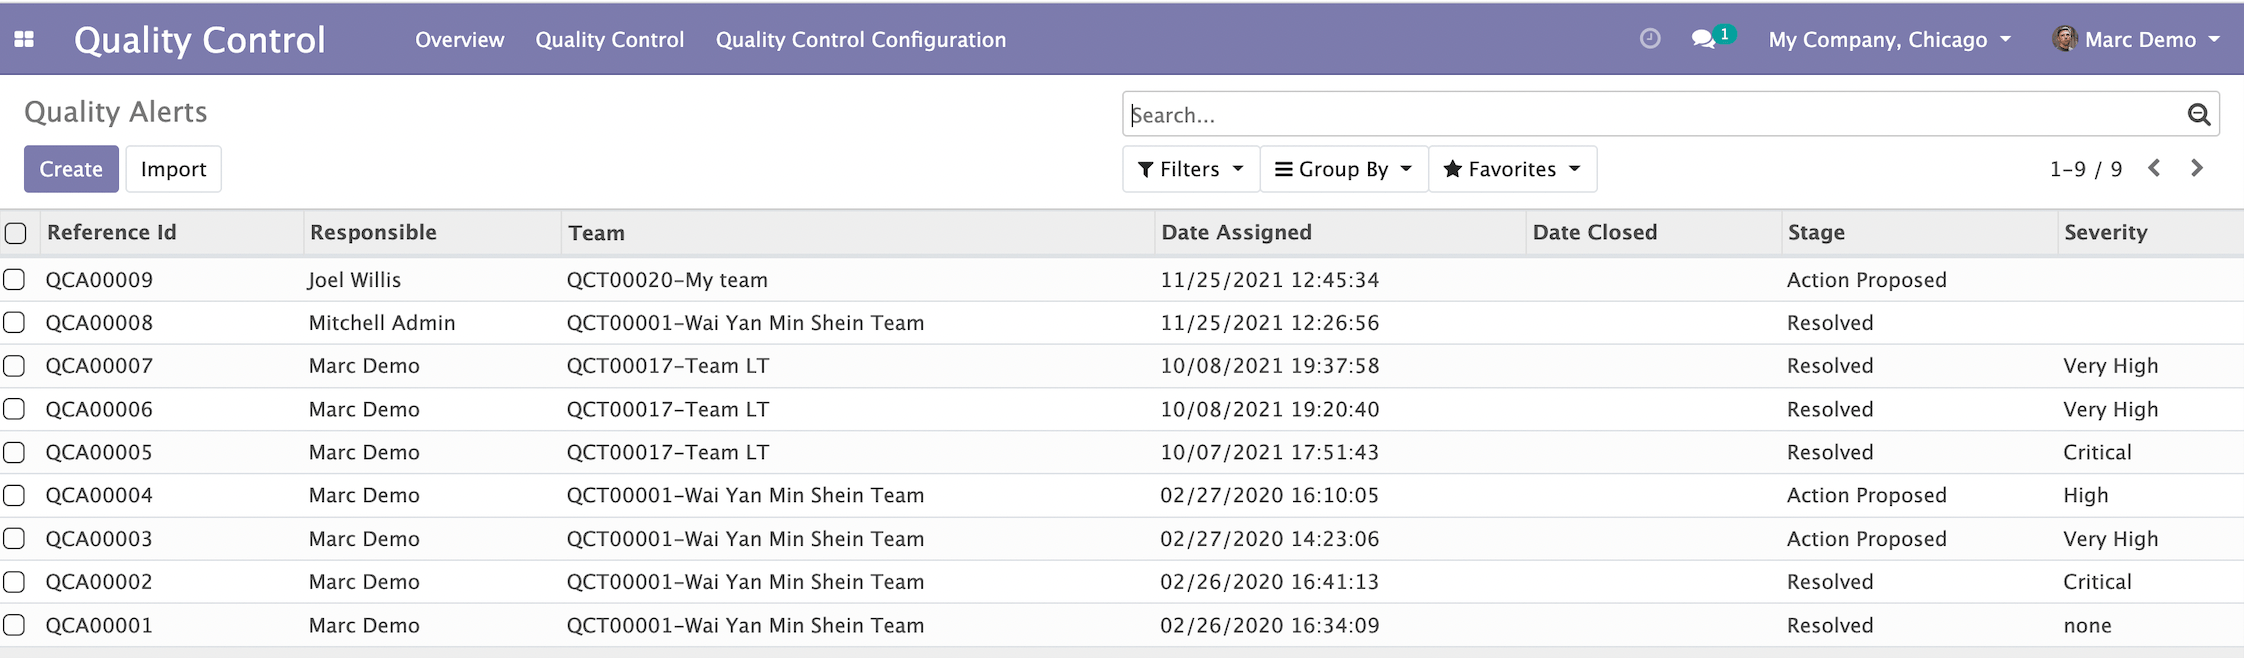Select checkbox for QCA00009 row
Image resolution: width=2244 pixels, height=658 pixels.
tap(14, 280)
